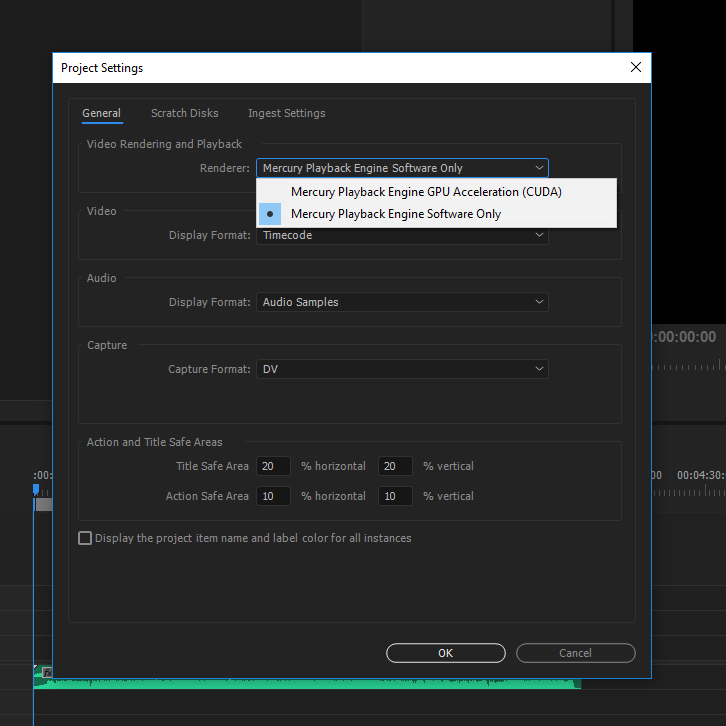This screenshot has height=726, width=726.
Task: Click the Title Safe Area horizontal field
Action: pos(273,466)
